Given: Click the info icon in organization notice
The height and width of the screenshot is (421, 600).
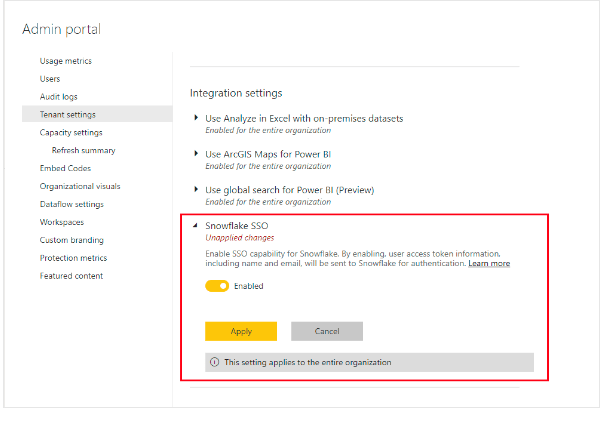Looking at the screenshot, I should tap(215, 362).
